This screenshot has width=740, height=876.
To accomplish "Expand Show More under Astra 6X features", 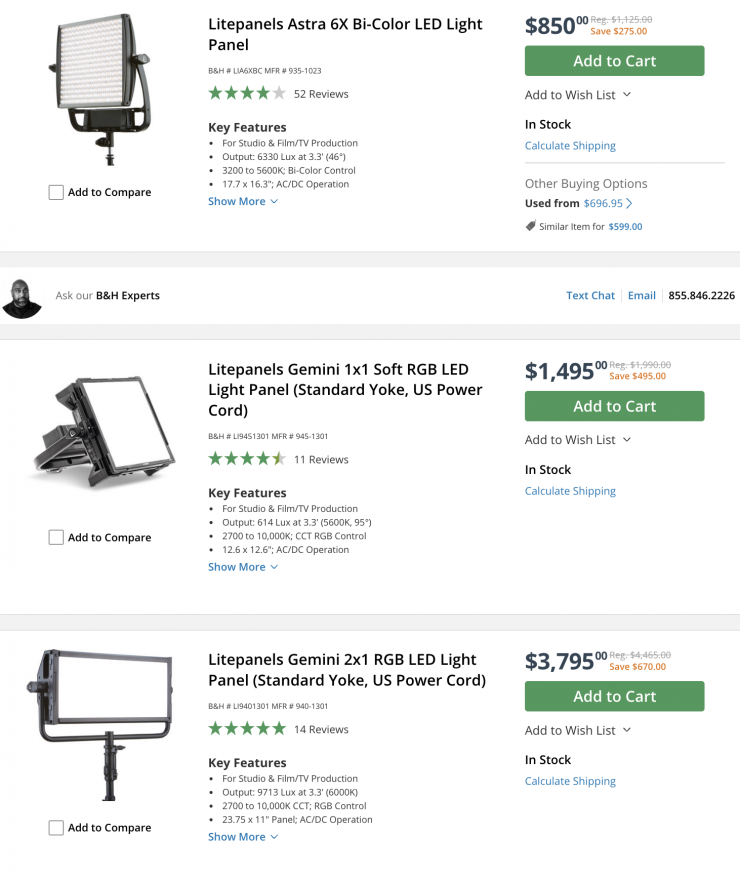I will click(242, 201).
